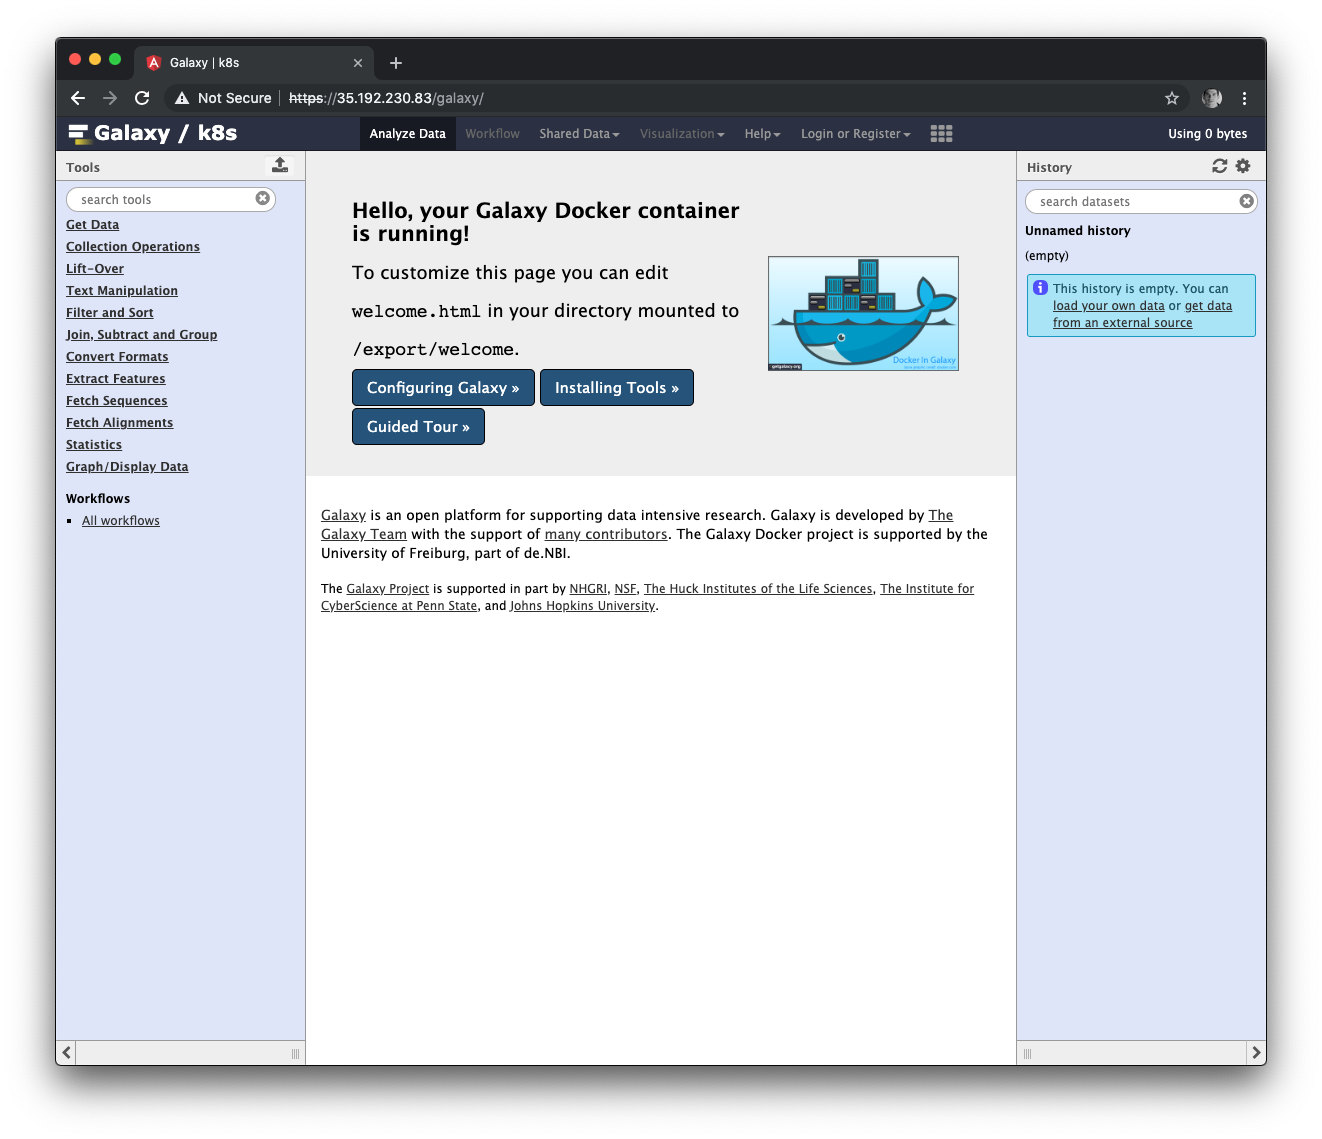Click the Unnamed history title
The height and width of the screenshot is (1139, 1322).
pyautogui.click(x=1078, y=231)
